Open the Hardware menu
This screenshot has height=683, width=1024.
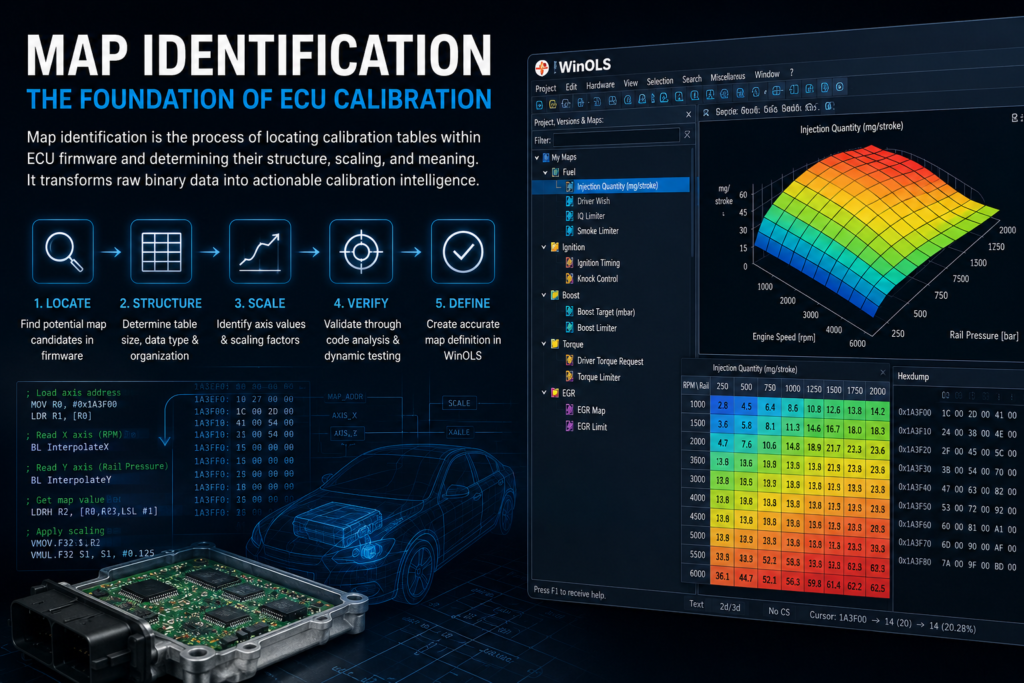point(600,85)
